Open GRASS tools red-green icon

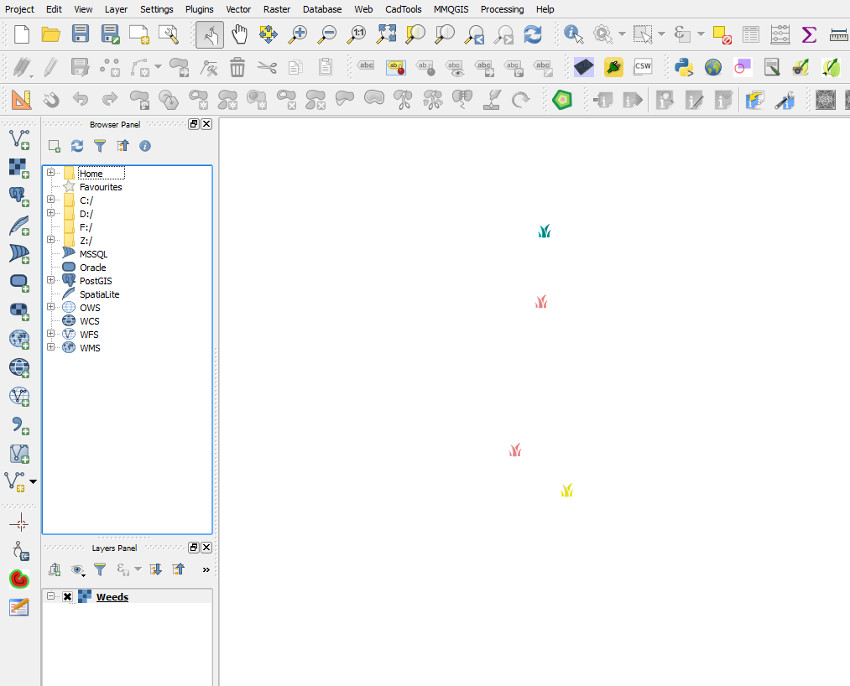point(19,579)
